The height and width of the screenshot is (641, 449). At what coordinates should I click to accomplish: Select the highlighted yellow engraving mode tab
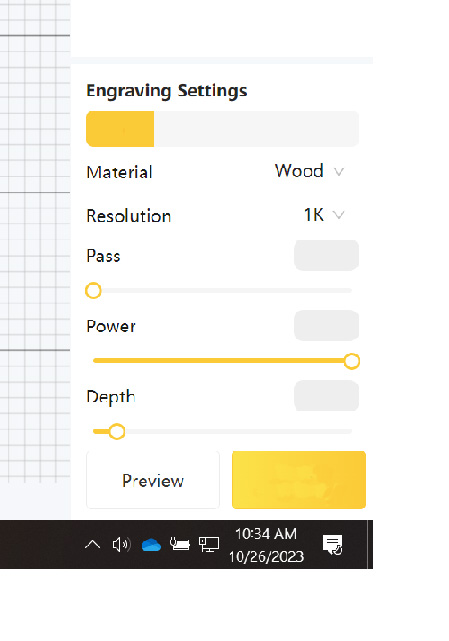click(x=120, y=129)
